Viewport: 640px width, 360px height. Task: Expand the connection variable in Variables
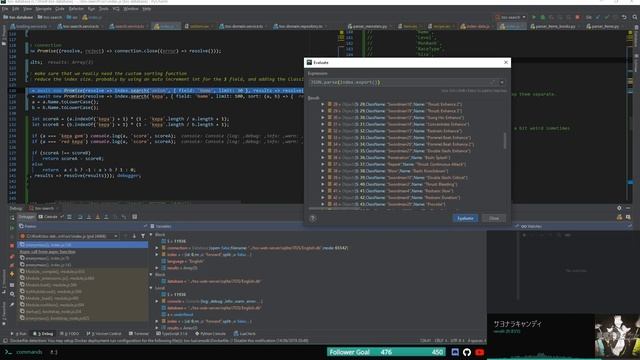[x=157, y=248]
